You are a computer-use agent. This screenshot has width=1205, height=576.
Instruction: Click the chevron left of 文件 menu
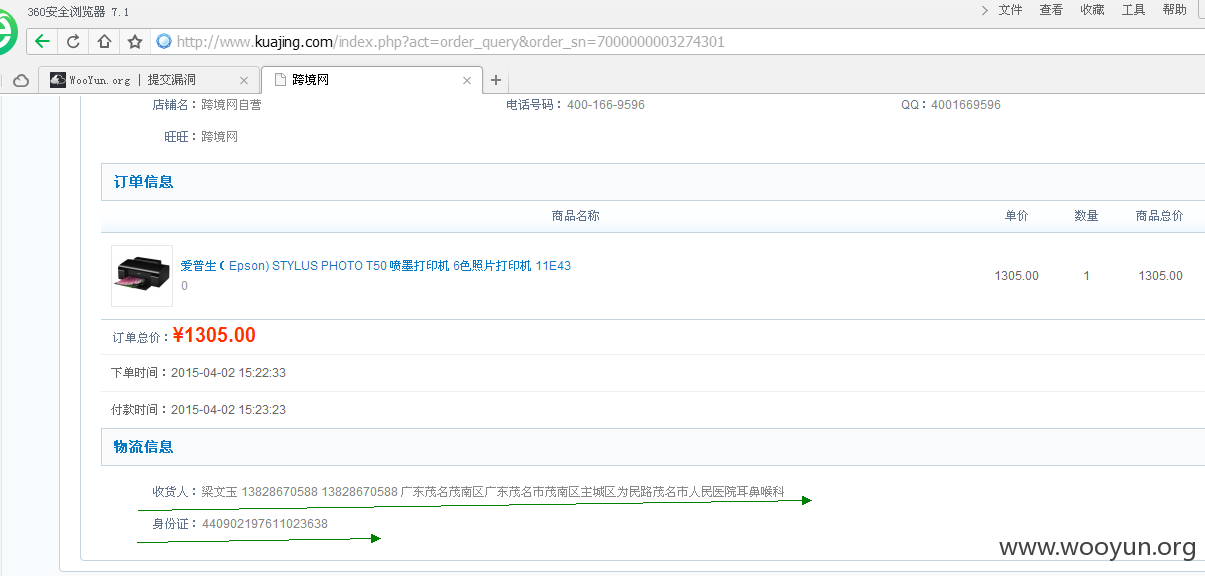pos(985,10)
